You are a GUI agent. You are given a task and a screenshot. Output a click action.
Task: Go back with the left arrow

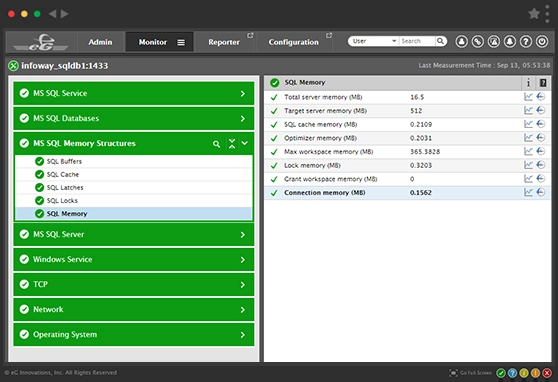[x=53, y=14]
